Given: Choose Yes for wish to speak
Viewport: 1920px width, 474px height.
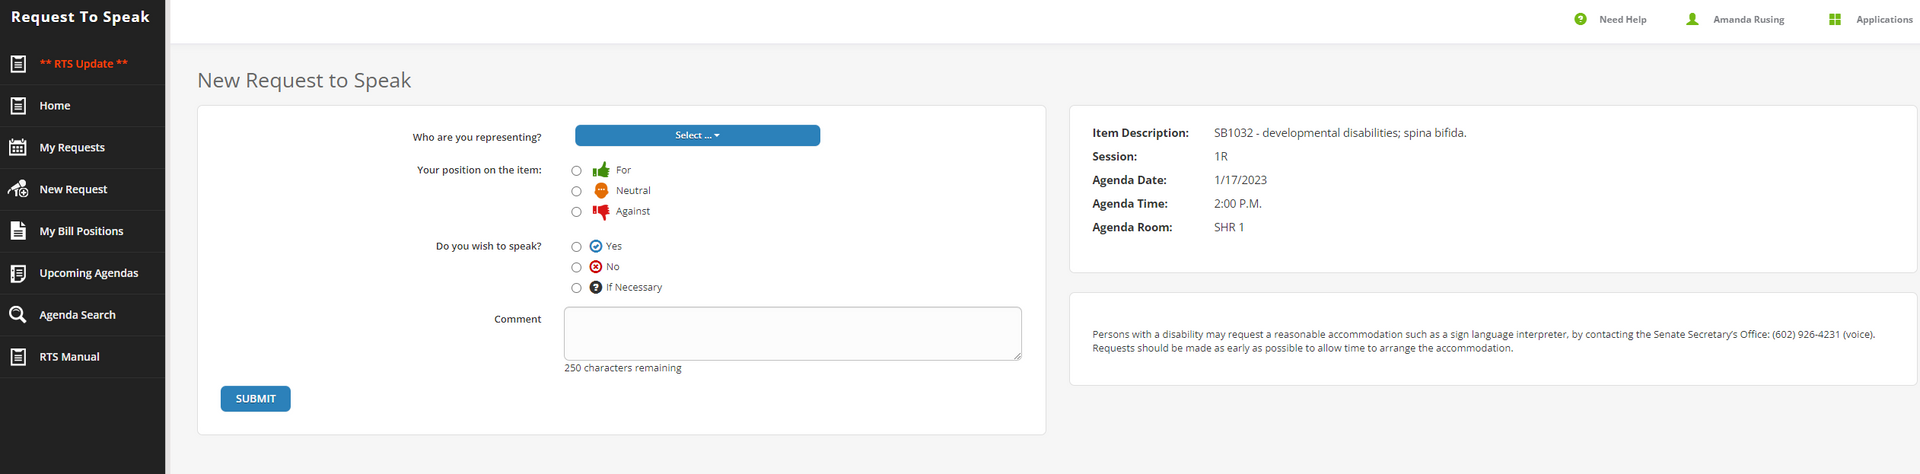Looking at the screenshot, I should click(x=576, y=247).
